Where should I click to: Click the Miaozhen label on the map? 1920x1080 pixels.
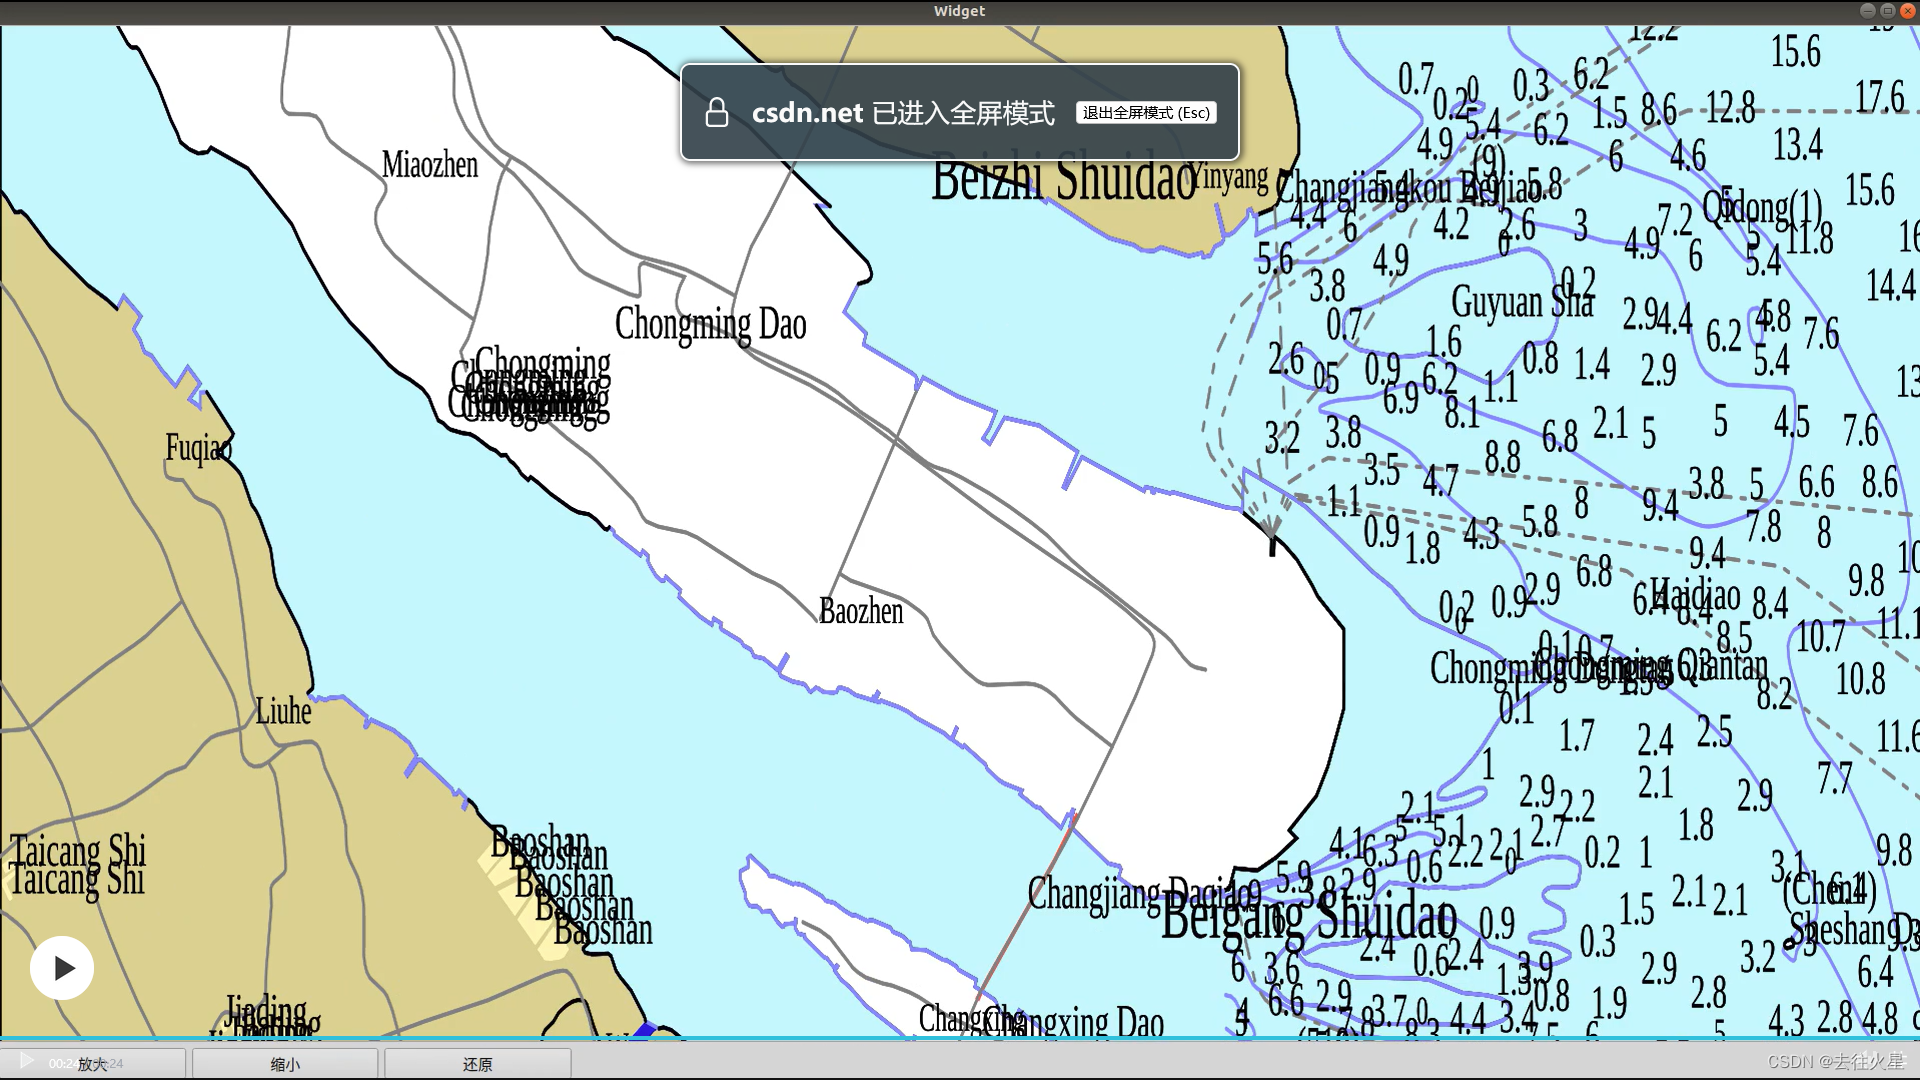pyautogui.click(x=430, y=165)
